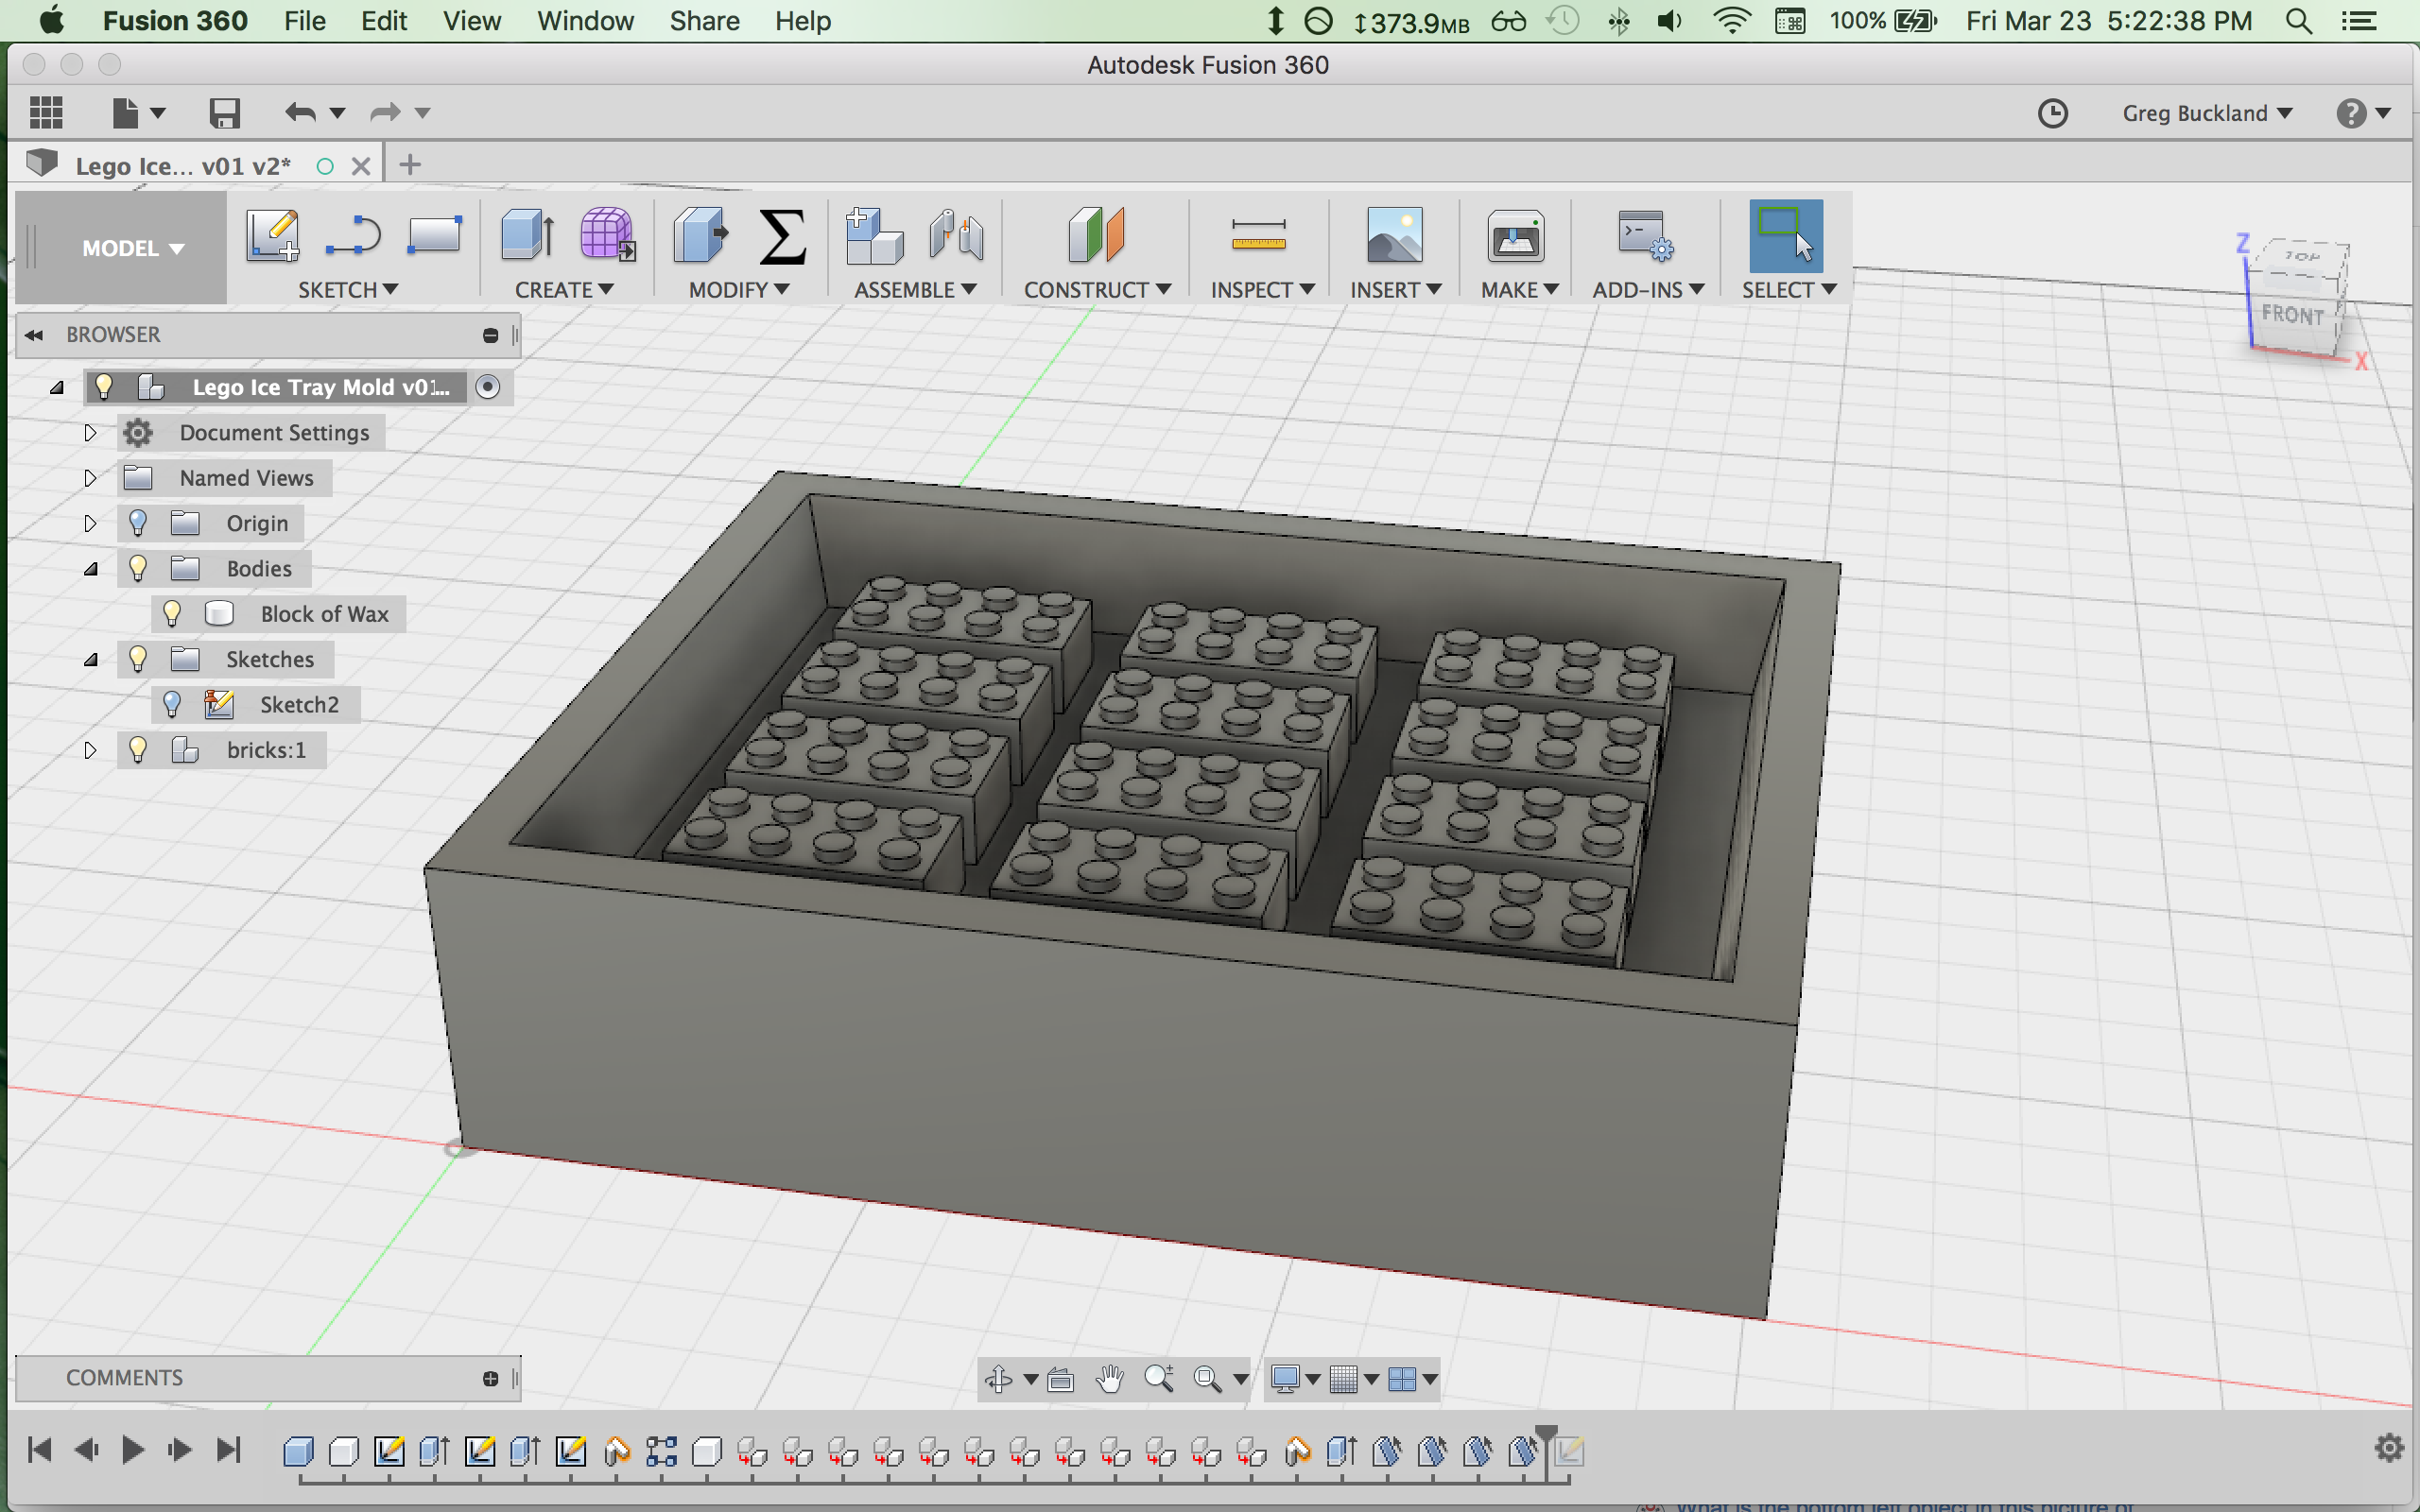Click the Create Form icon
This screenshot has width=2420, height=1512.
click(607, 236)
